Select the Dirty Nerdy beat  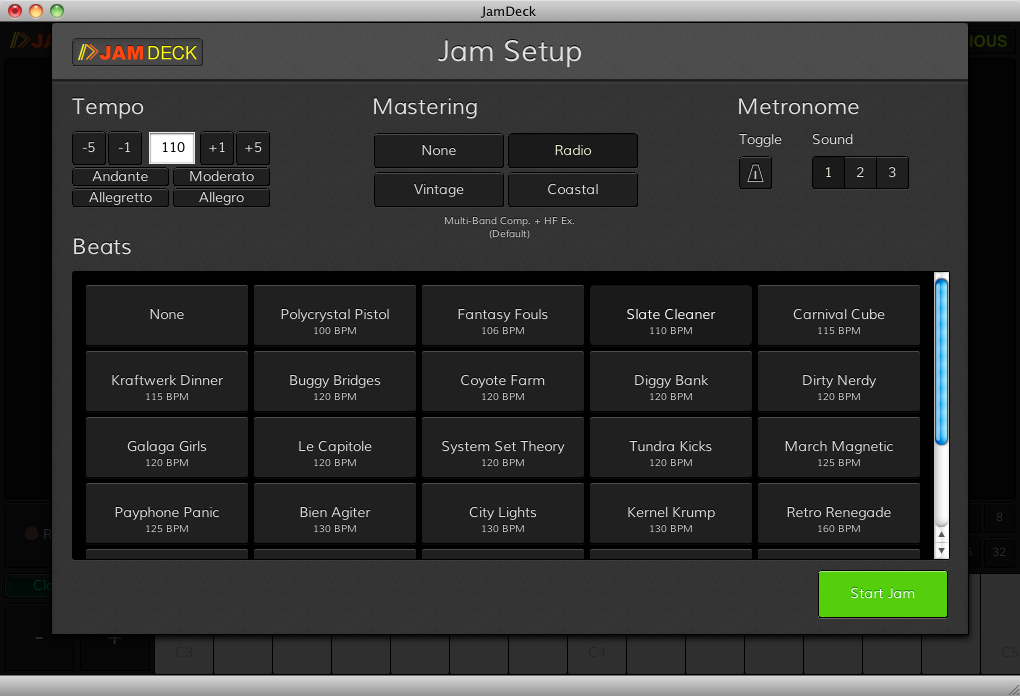coord(839,381)
